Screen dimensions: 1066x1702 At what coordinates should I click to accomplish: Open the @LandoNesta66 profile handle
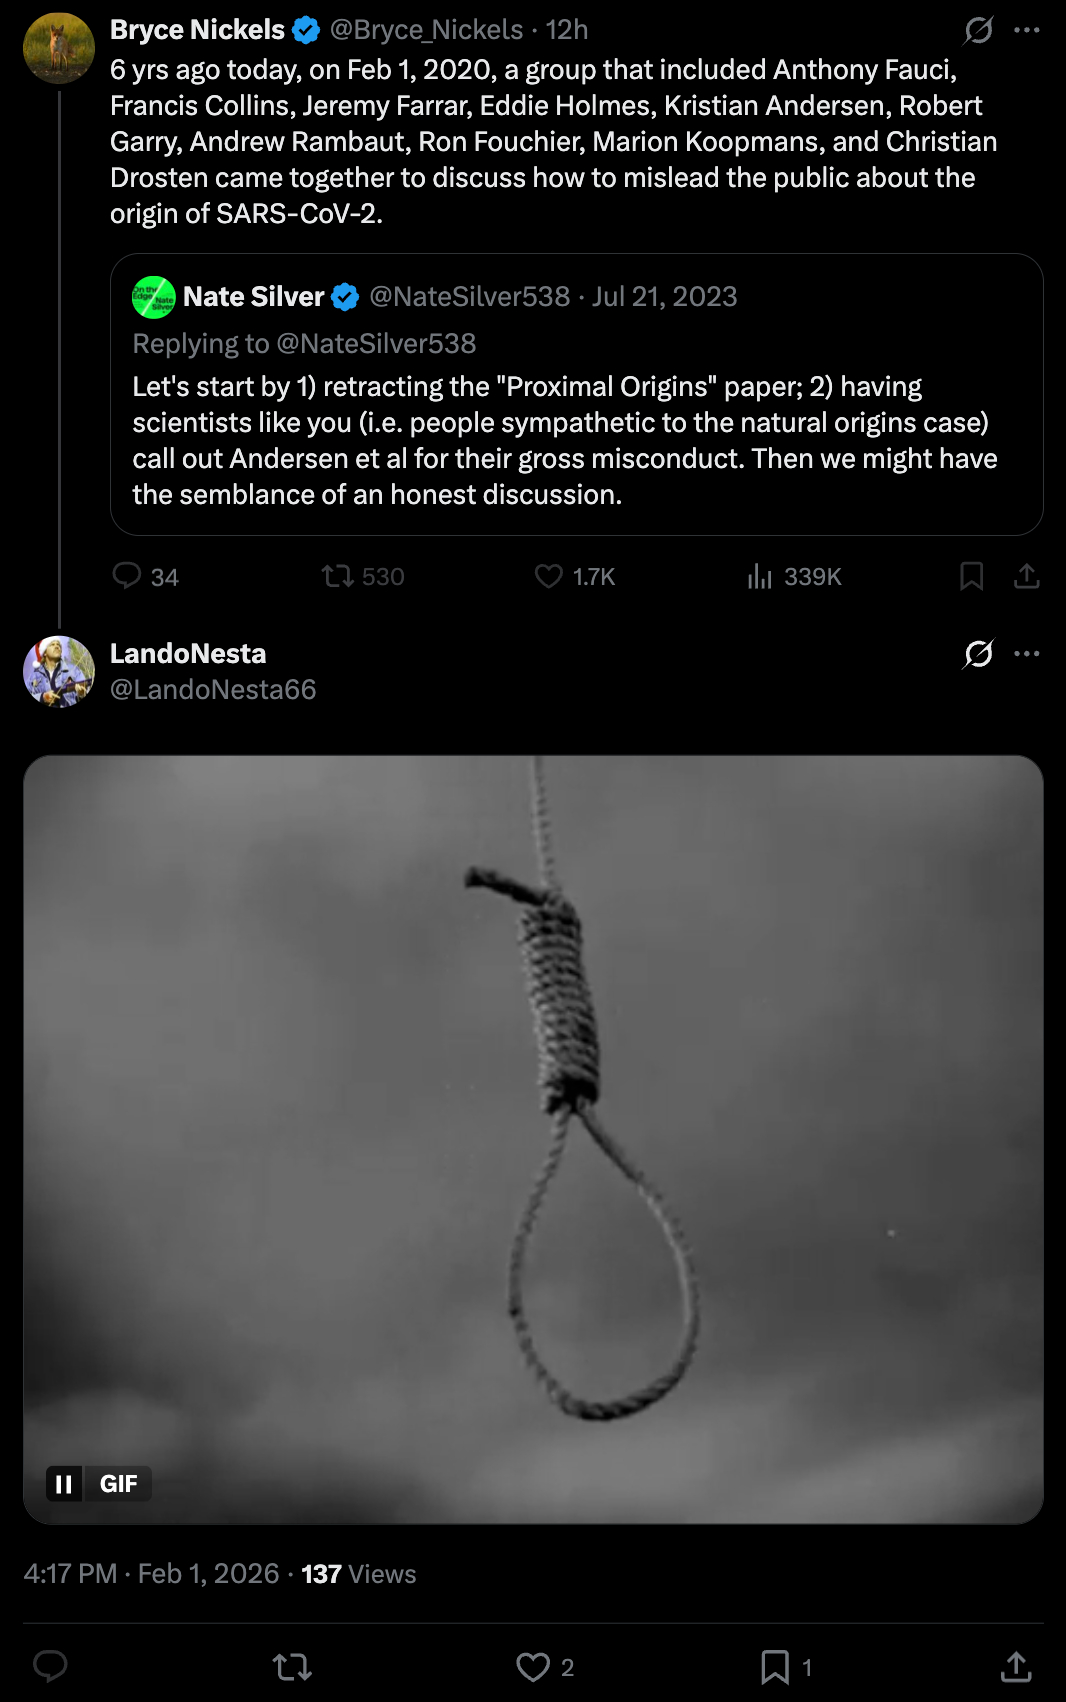[213, 690]
